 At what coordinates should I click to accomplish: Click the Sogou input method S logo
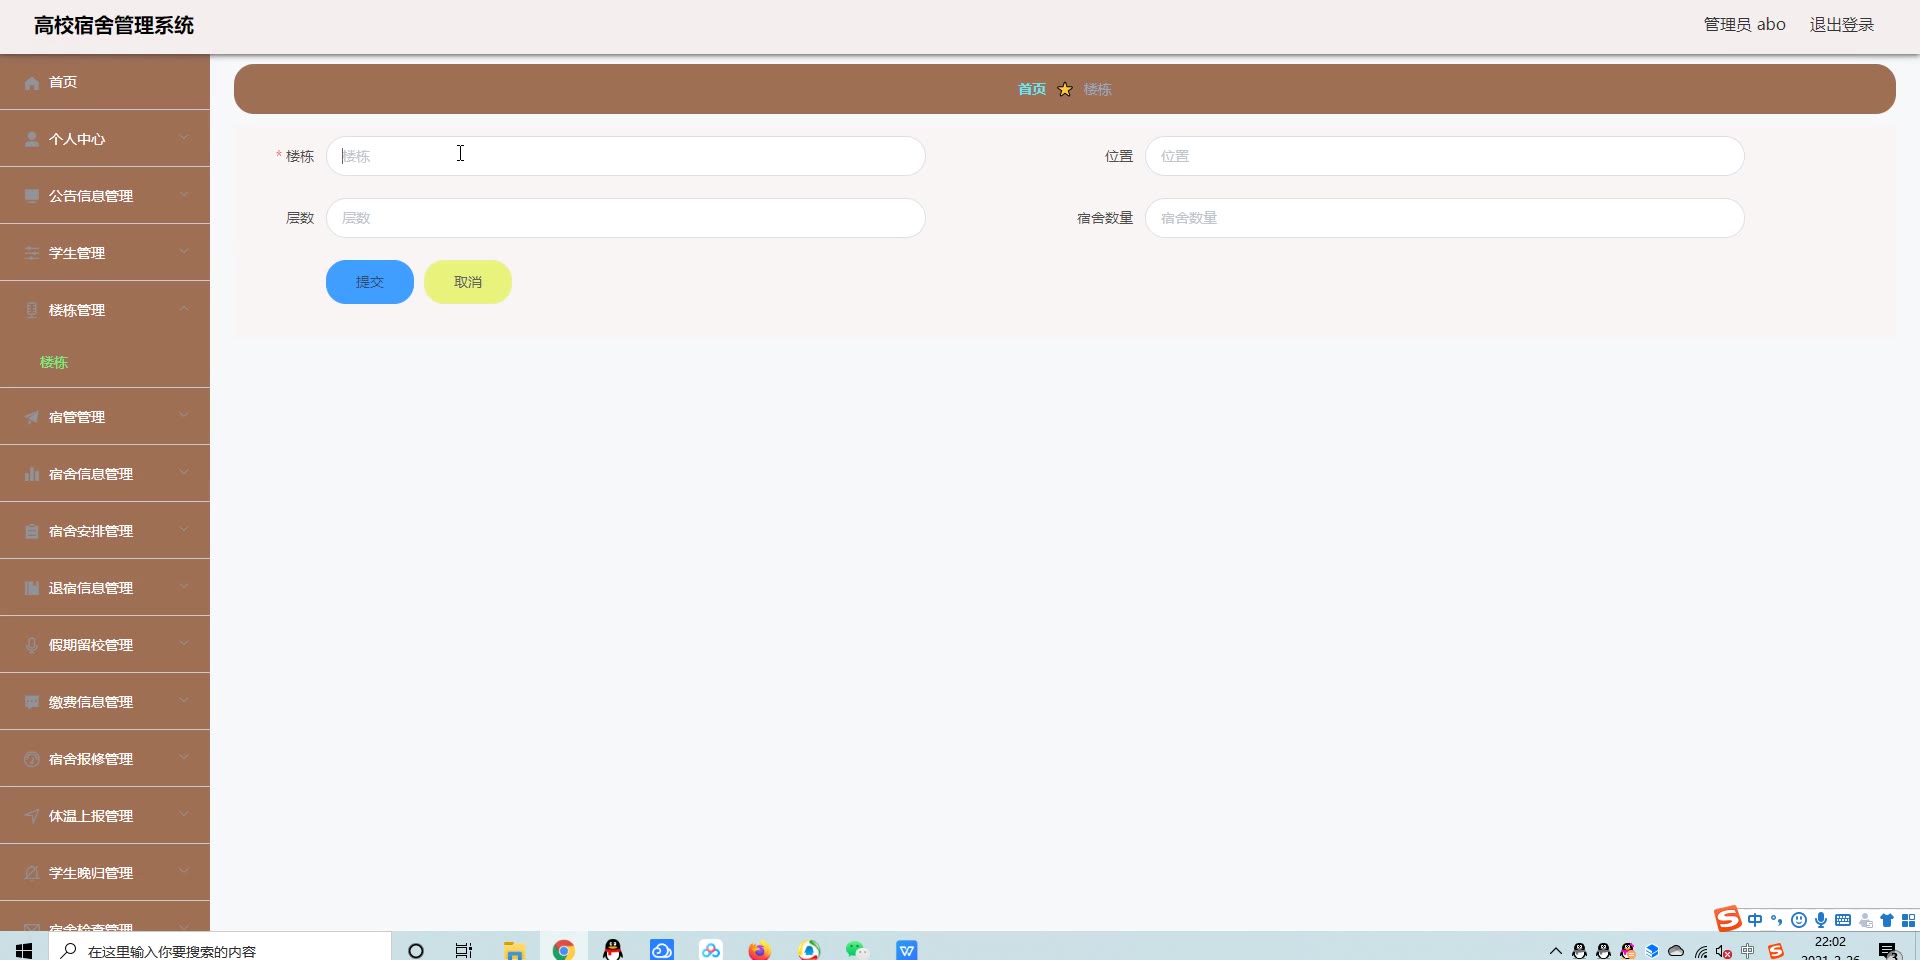pos(1727,919)
